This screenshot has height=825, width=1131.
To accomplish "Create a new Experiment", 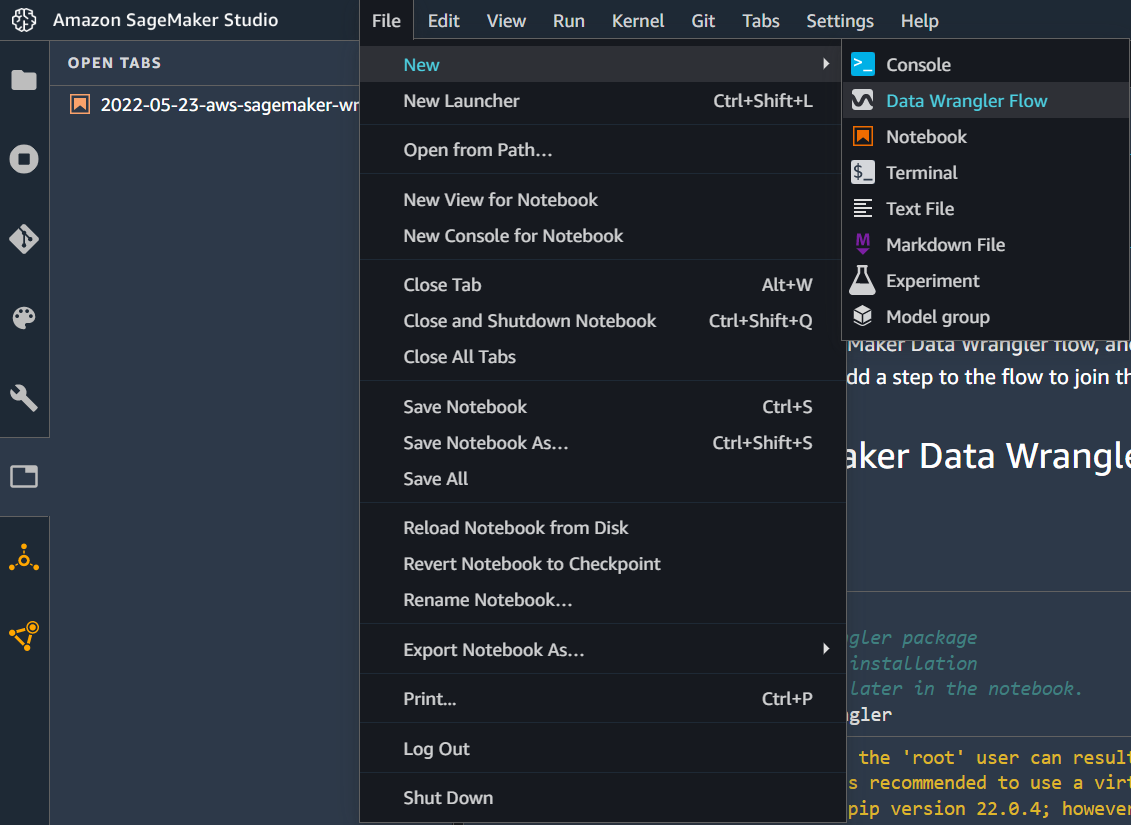I will point(986,281).
